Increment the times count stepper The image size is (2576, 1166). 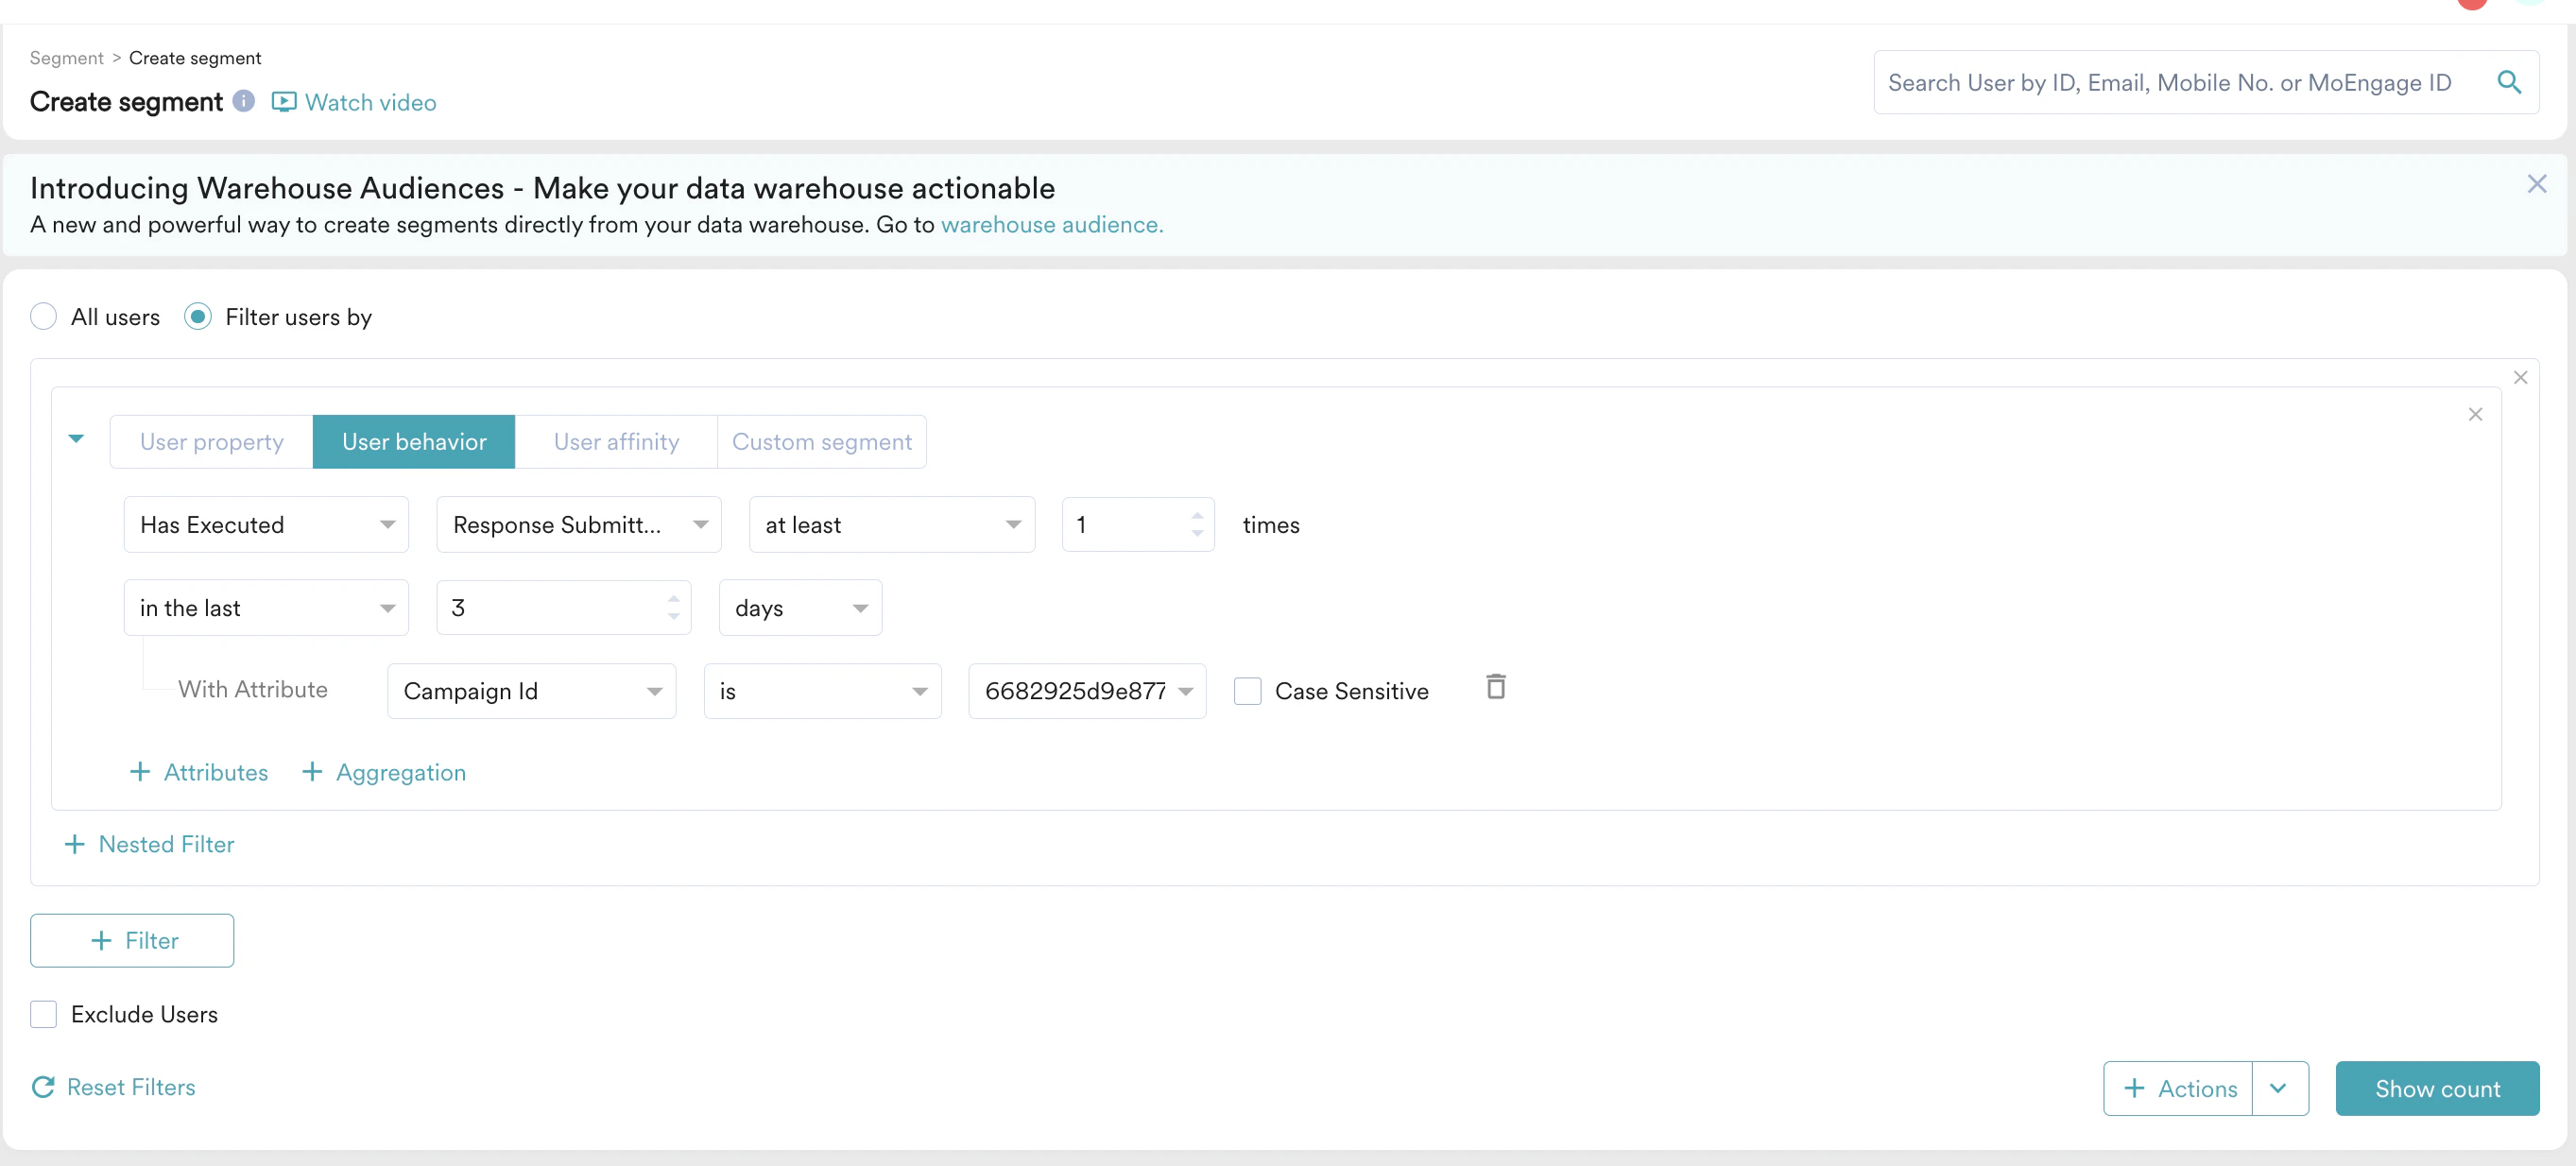coord(1197,516)
